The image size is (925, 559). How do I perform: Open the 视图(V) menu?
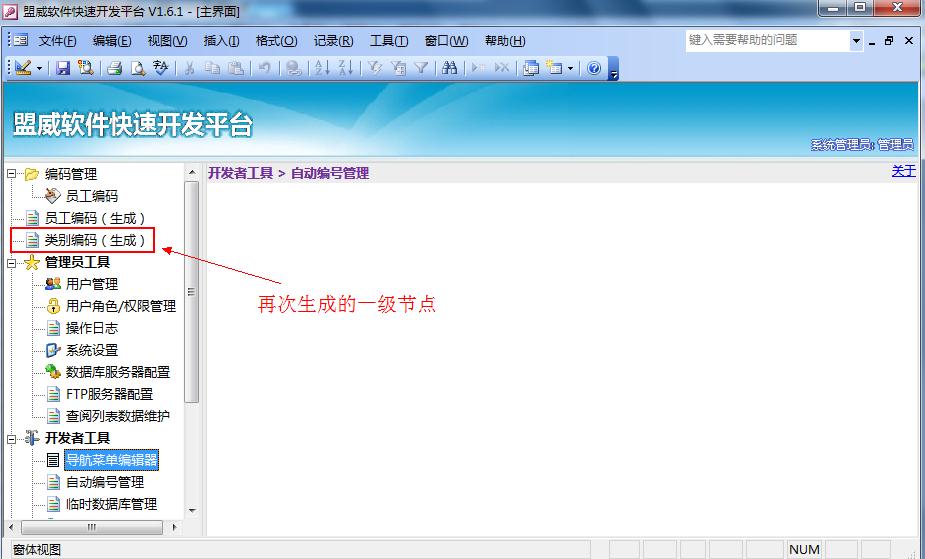[x=168, y=41]
